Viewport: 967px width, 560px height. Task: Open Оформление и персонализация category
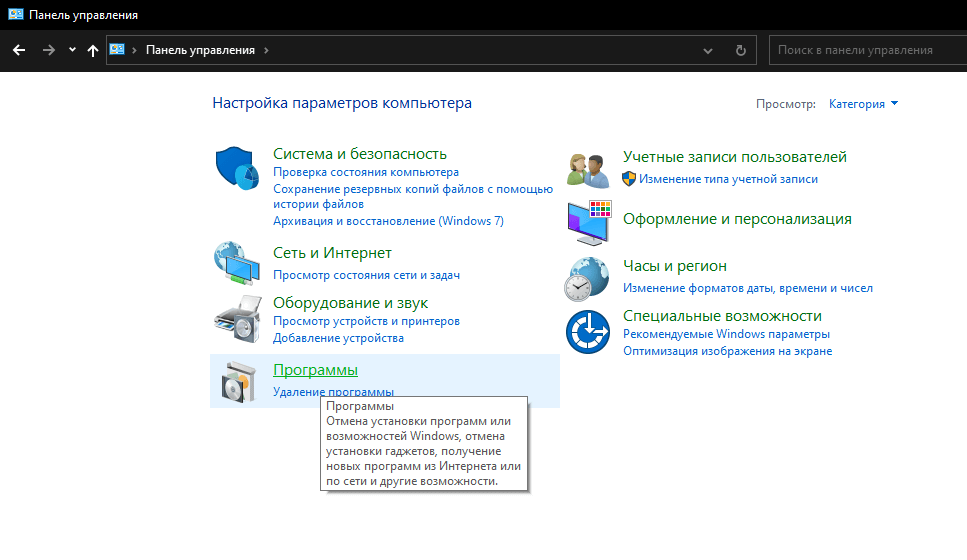[x=737, y=219]
